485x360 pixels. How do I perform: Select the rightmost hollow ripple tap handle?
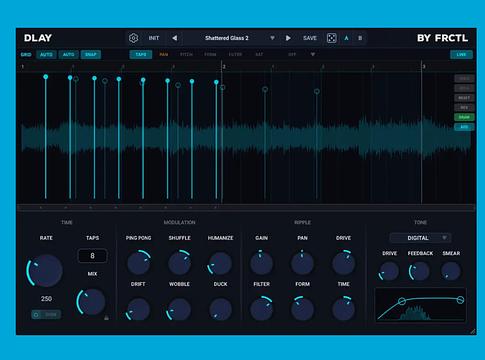pyautogui.click(x=317, y=91)
